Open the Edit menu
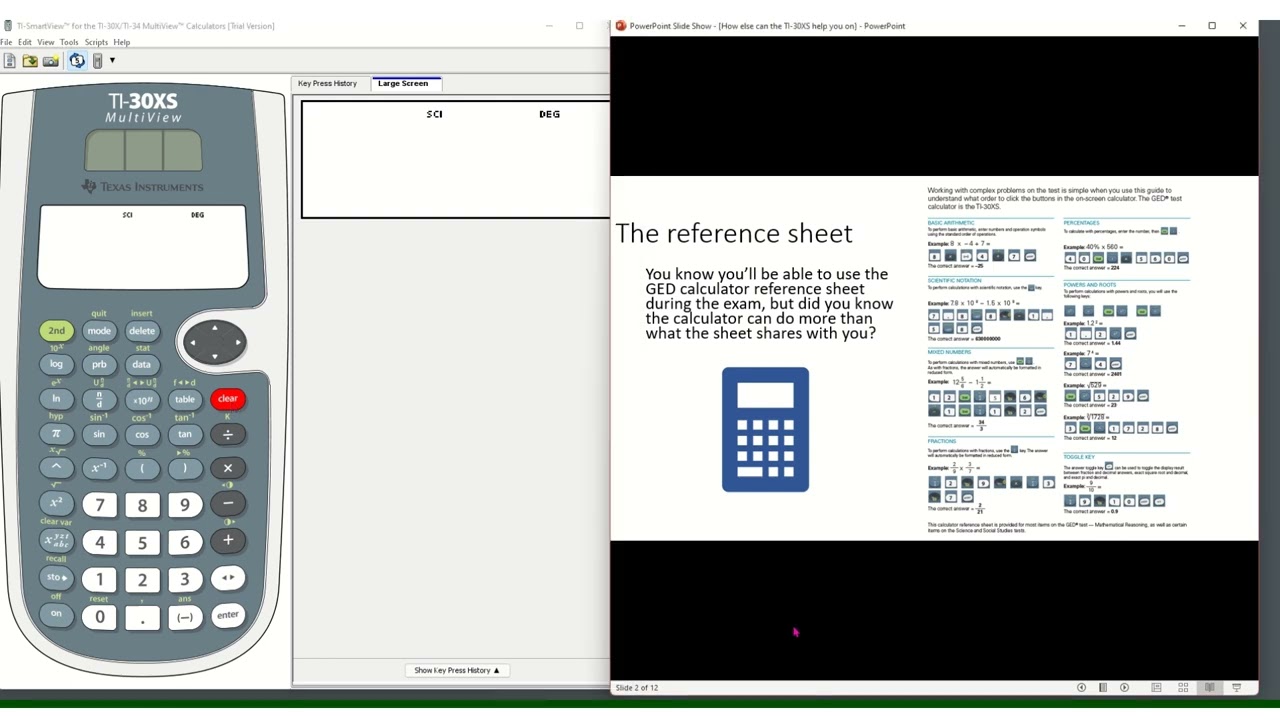The image size is (1280, 720). (25, 42)
